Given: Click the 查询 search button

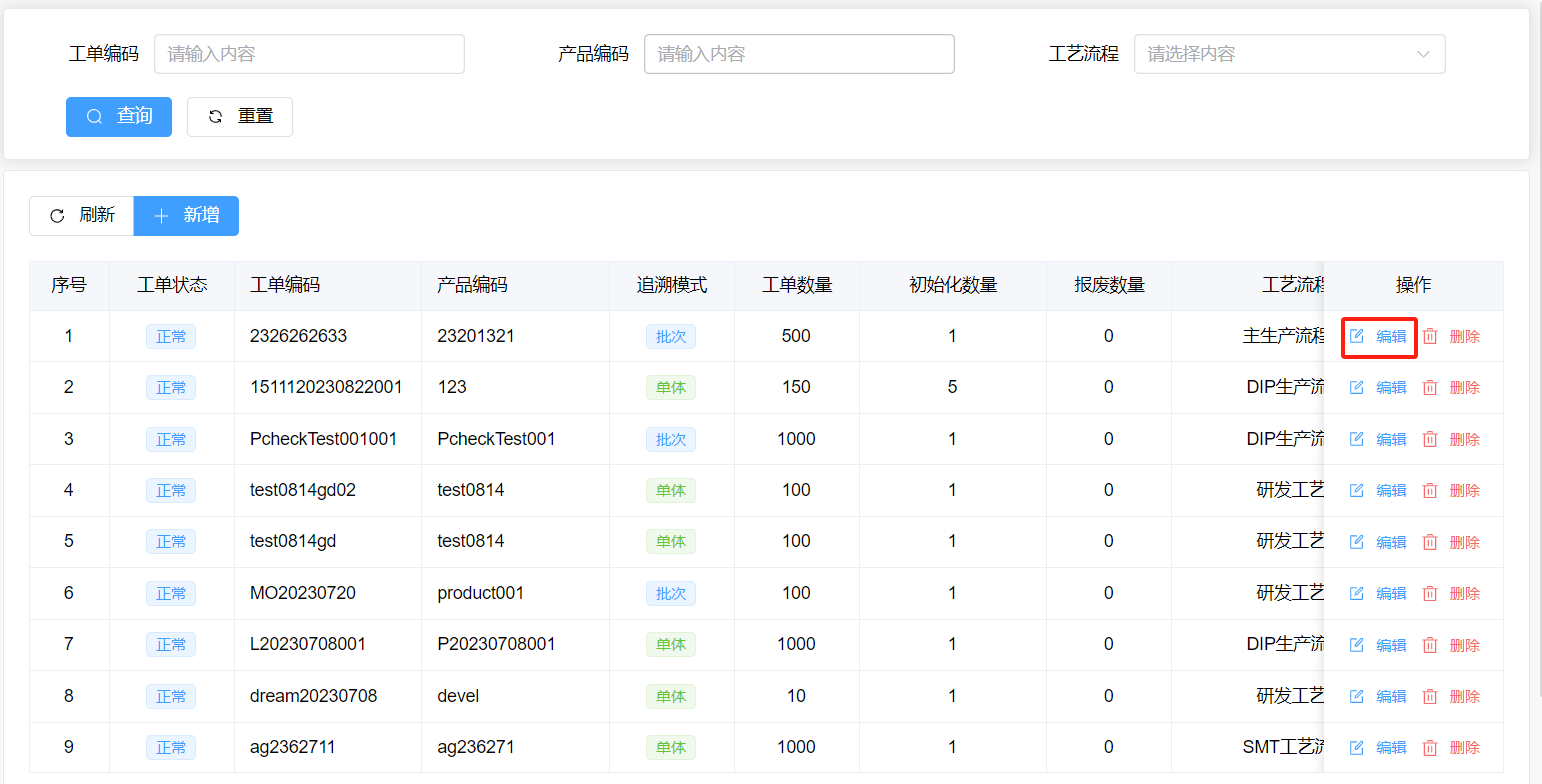Looking at the screenshot, I should point(119,116).
